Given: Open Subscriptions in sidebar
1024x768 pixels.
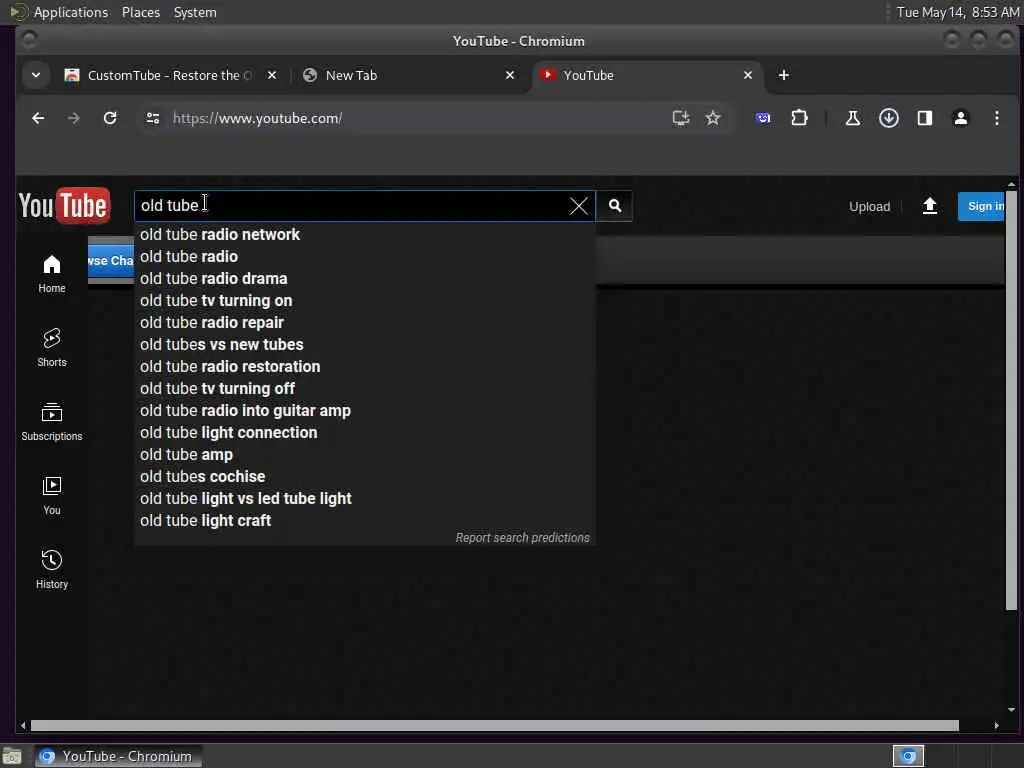Looking at the screenshot, I should click(52, 422).
